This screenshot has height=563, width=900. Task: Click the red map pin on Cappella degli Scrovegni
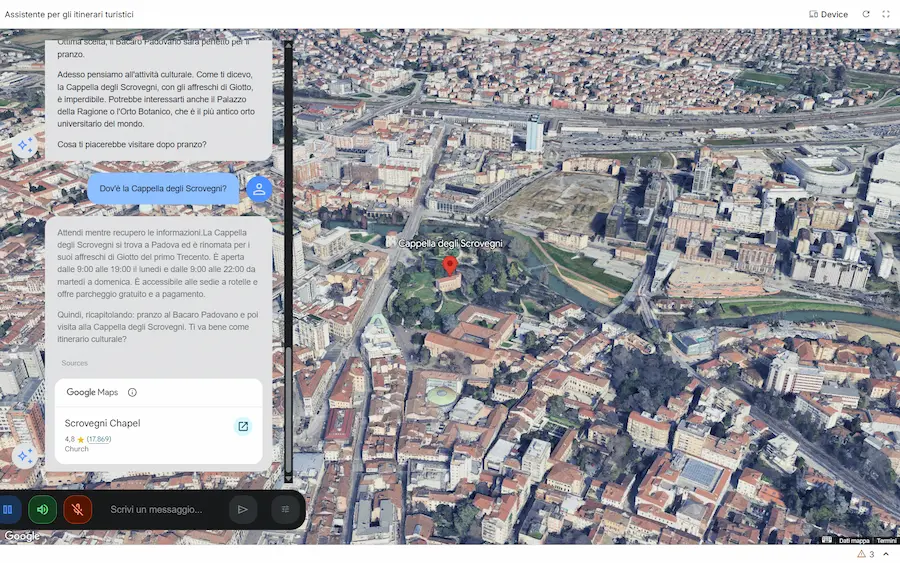[450, 265]
